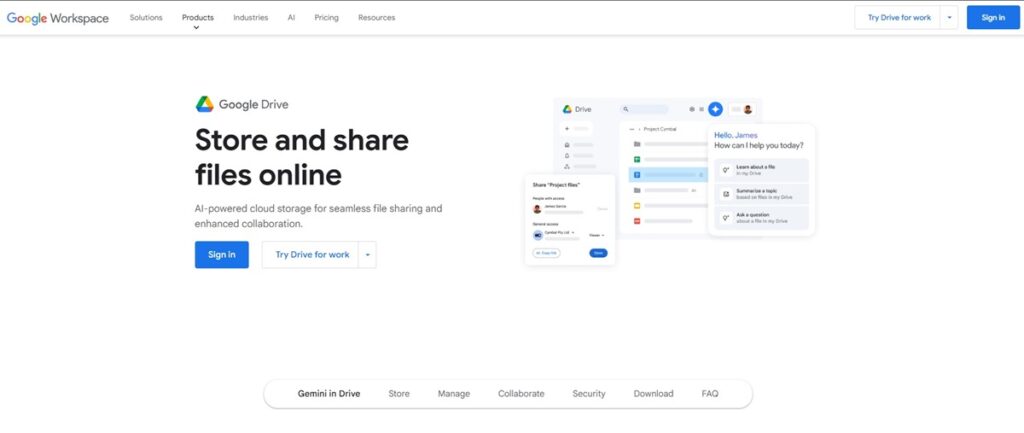Click the Copy link button in Share dialog
The image size is (1024, 433).
(547, 253)
